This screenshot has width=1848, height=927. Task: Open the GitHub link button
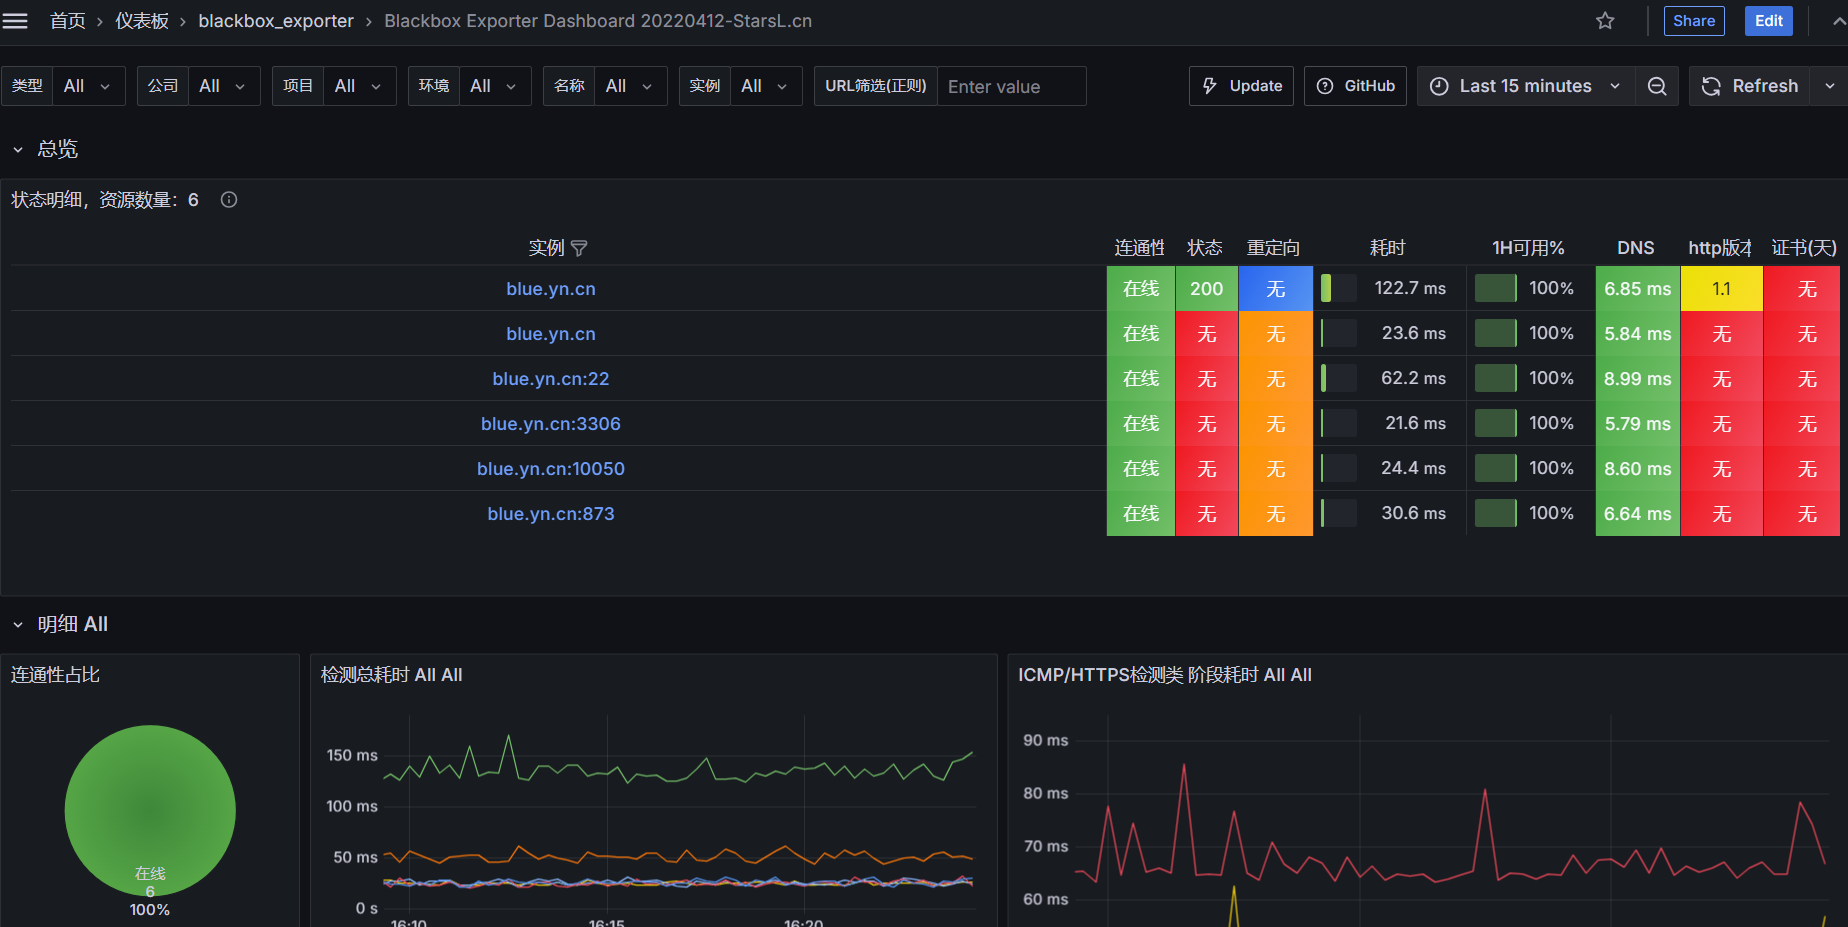[x=1356, y=86]
